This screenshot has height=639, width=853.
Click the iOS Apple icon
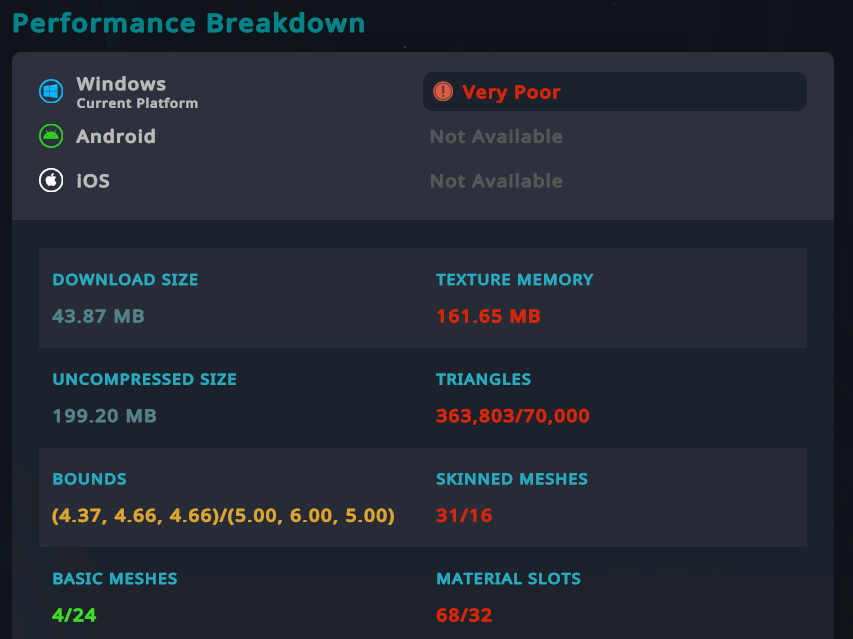tap(51, 181)
